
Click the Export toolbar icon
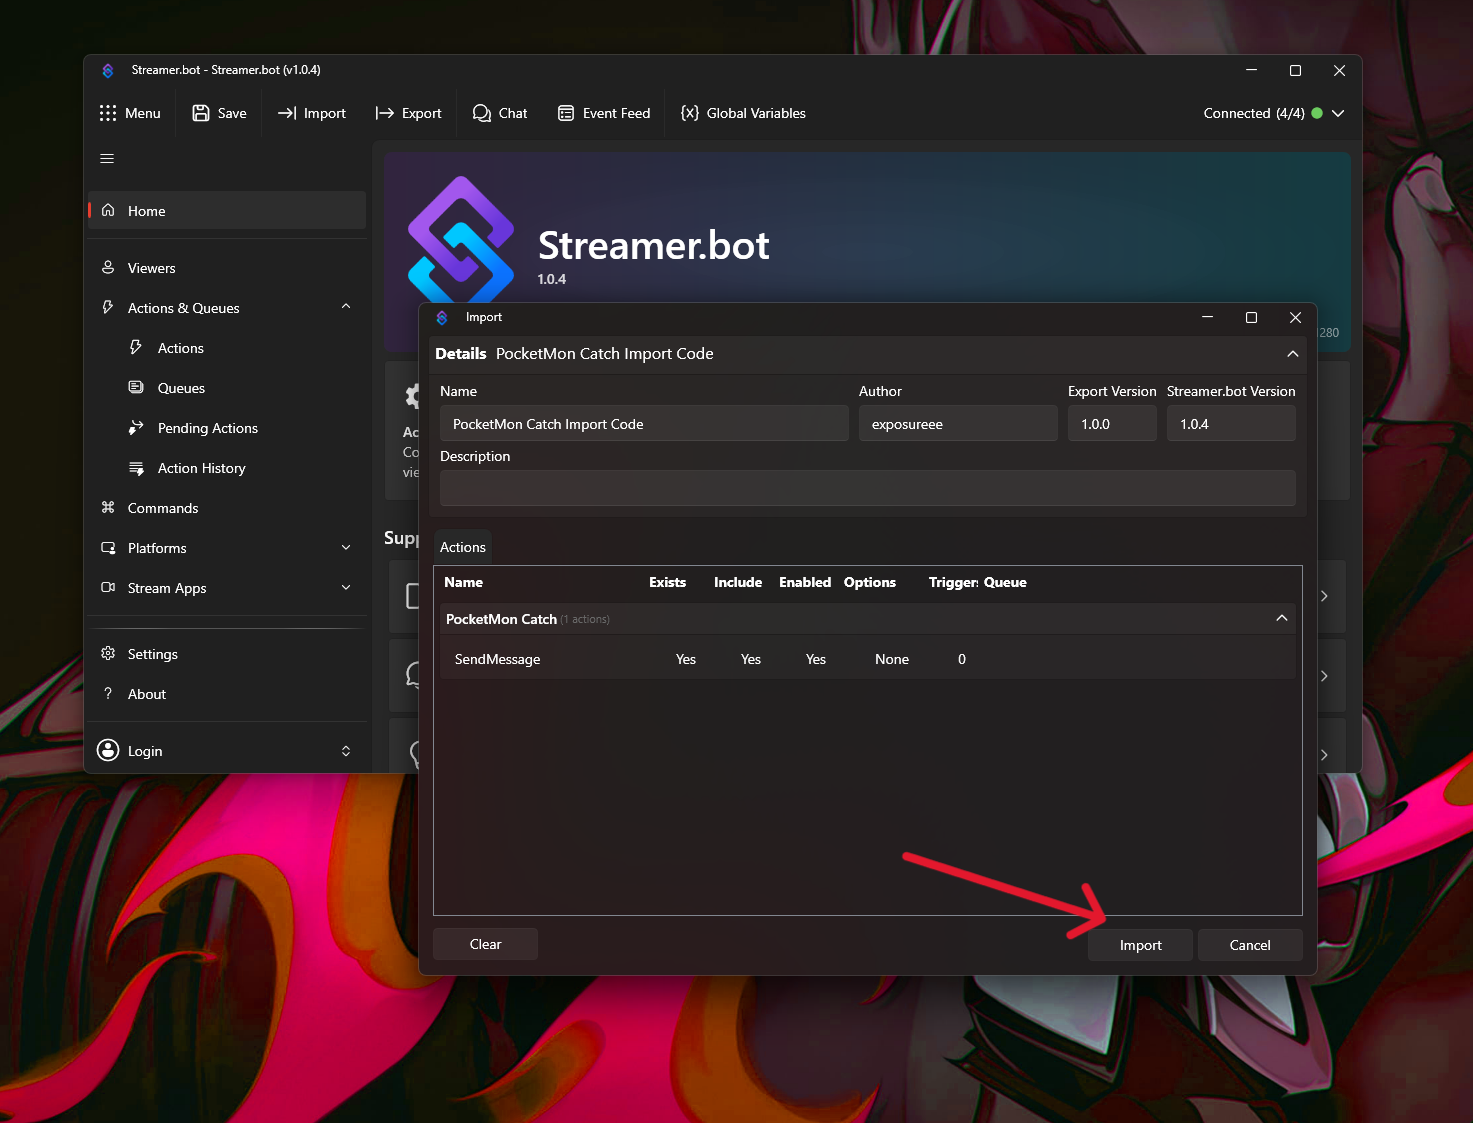pyautogui.click(x=385, y=113)
